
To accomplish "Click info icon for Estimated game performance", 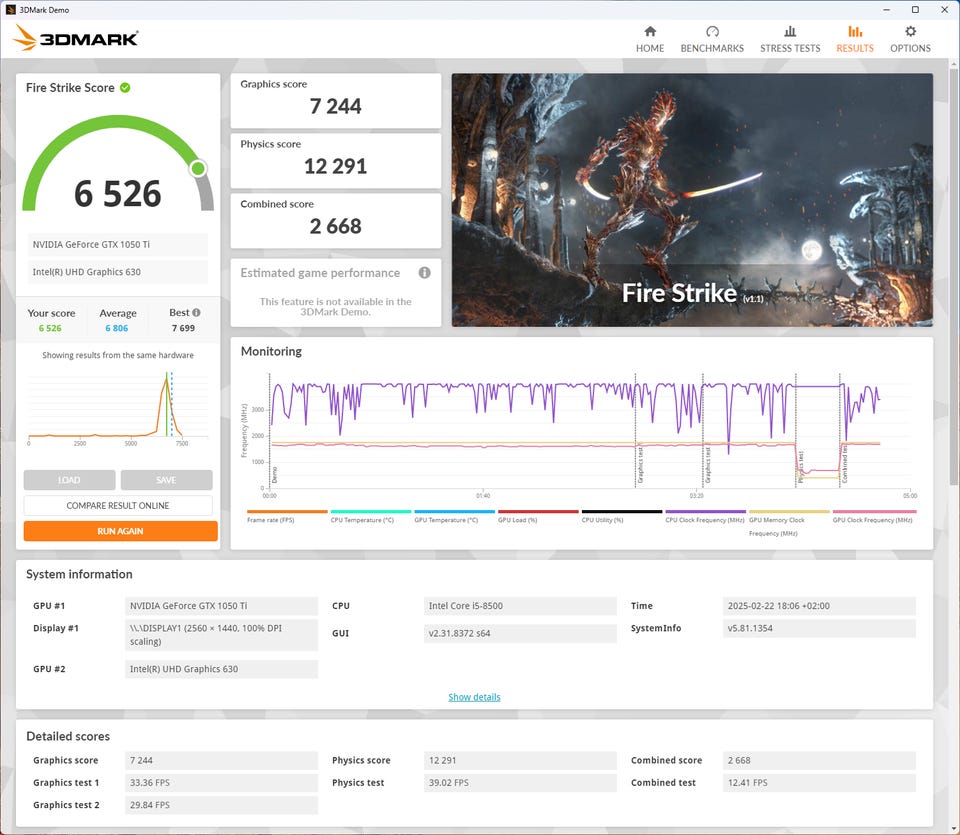I will [424, 272].
